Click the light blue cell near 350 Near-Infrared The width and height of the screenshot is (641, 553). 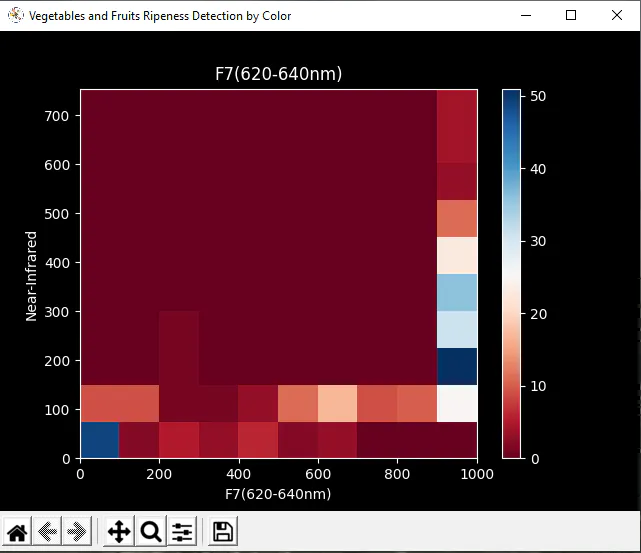click(457, 292)
